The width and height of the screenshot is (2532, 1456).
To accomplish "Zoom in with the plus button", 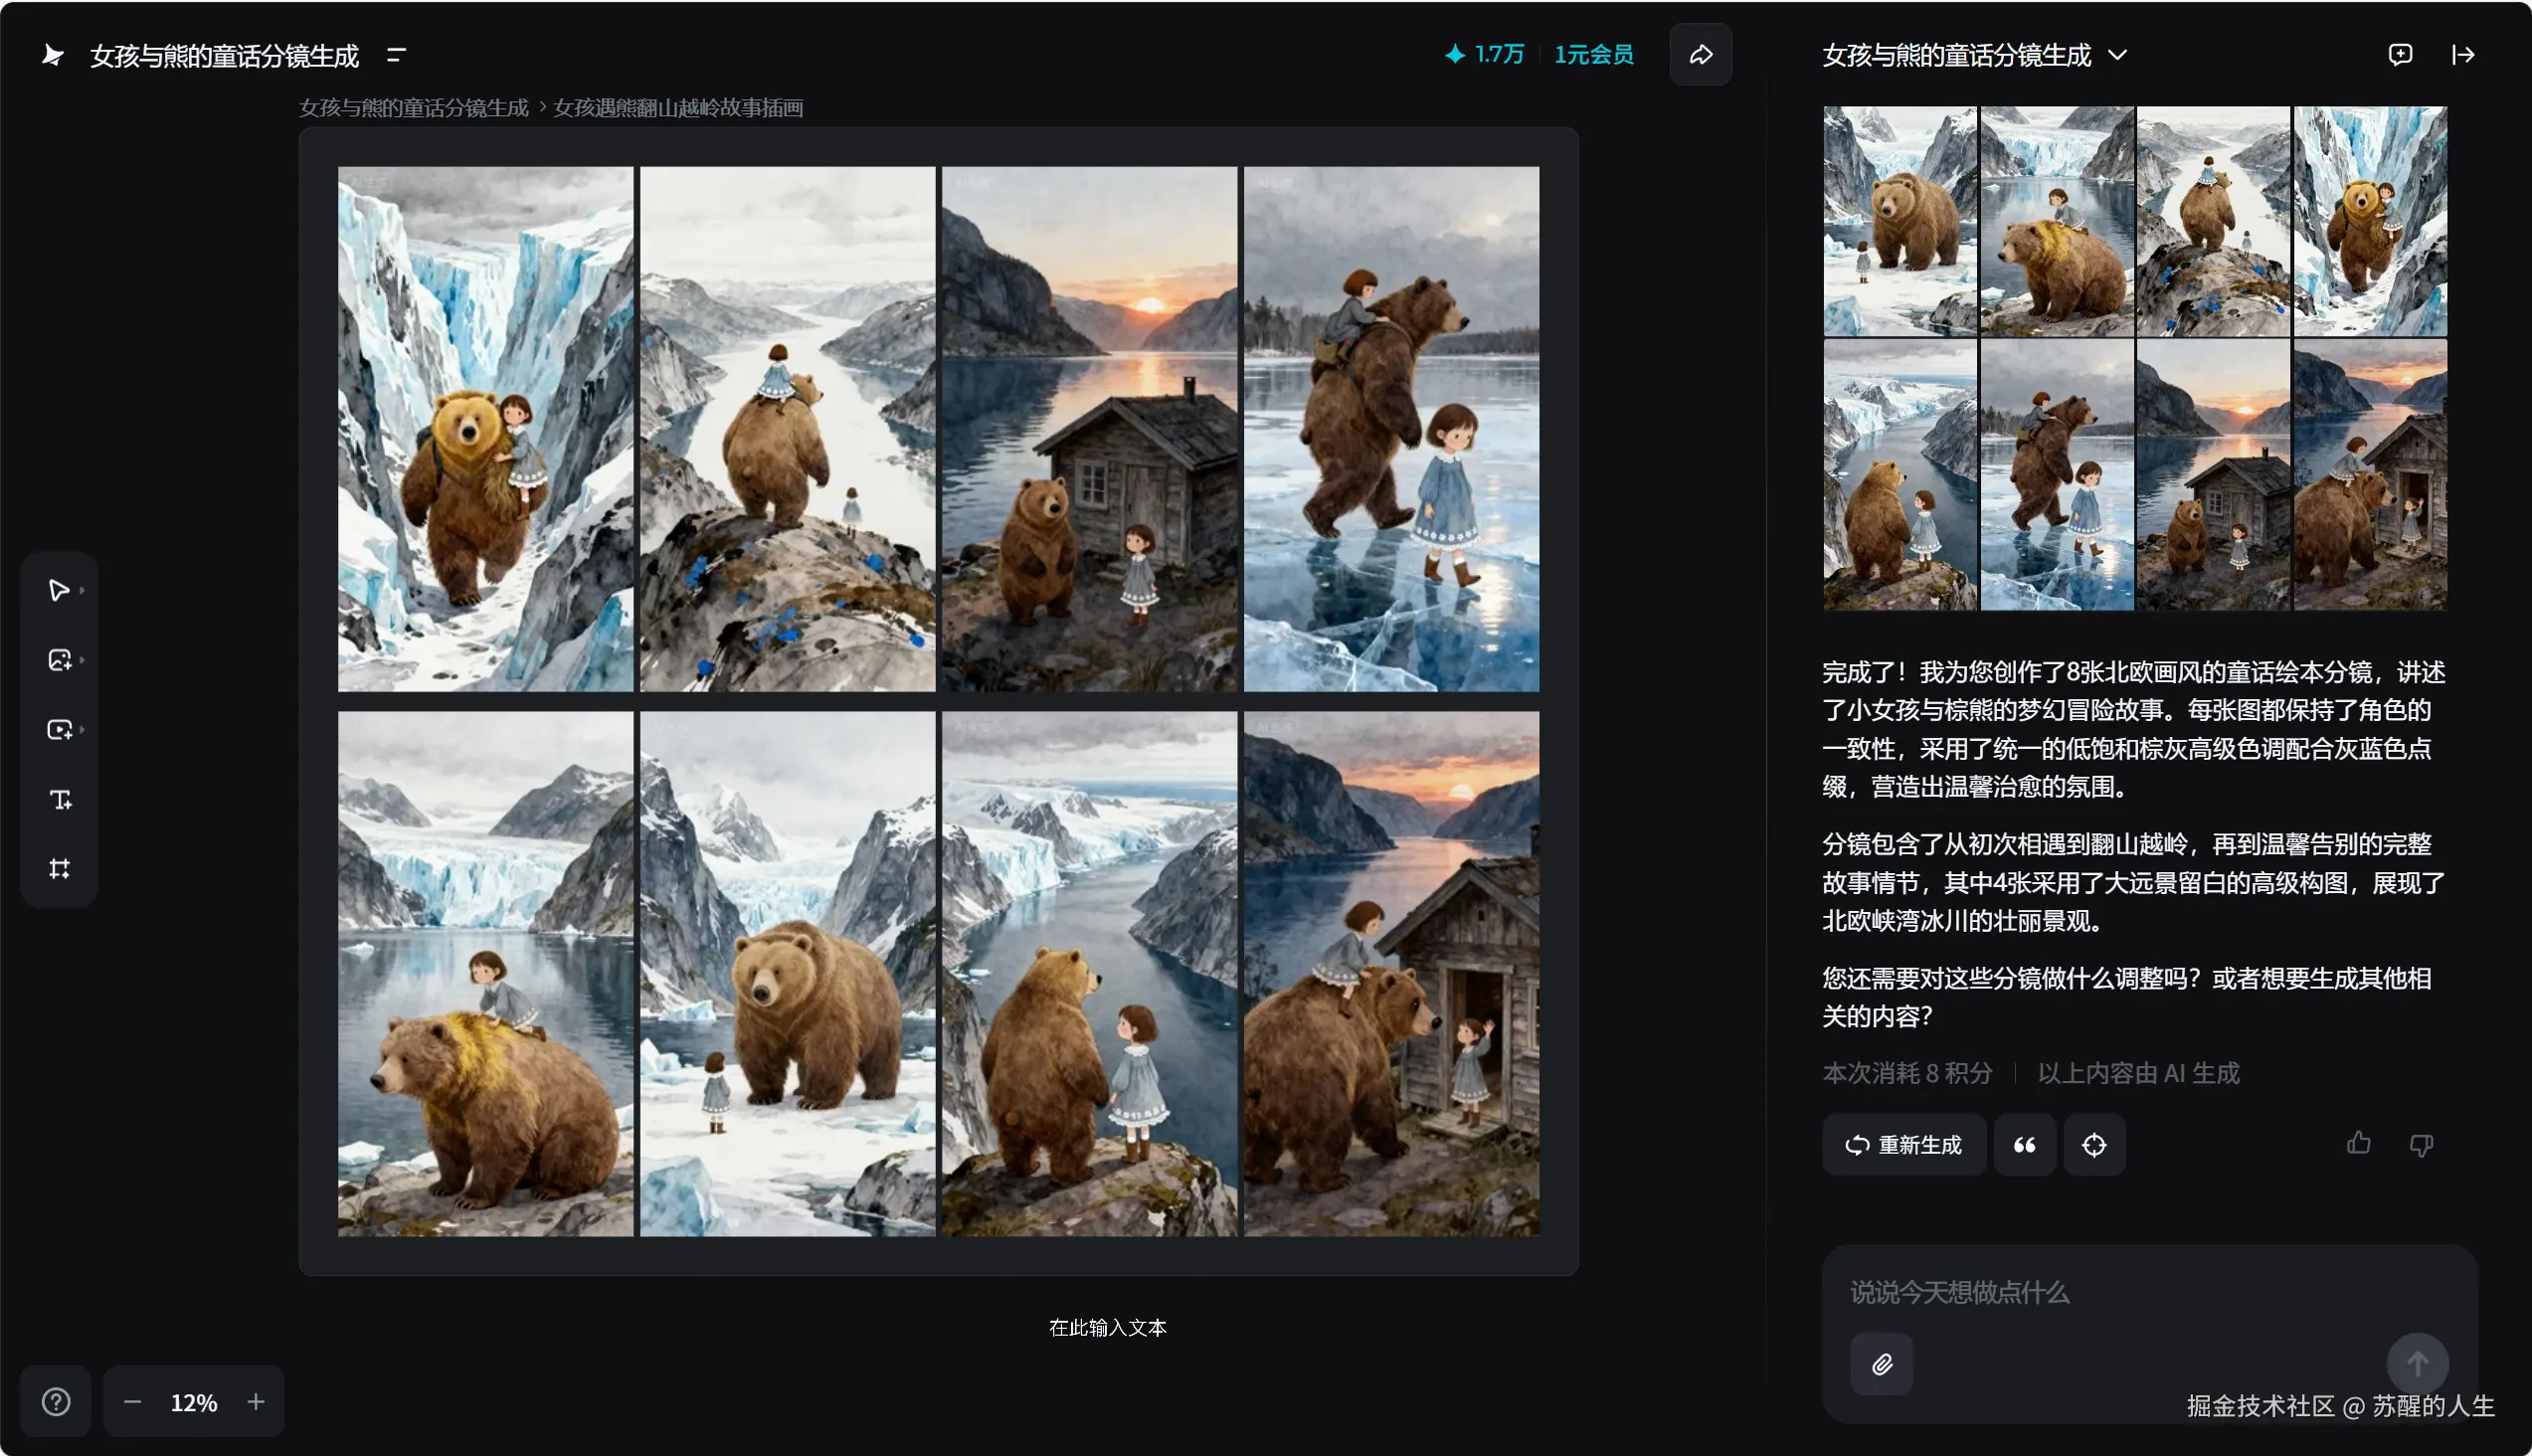I will pyautogui.click(x=256, y=1402).
